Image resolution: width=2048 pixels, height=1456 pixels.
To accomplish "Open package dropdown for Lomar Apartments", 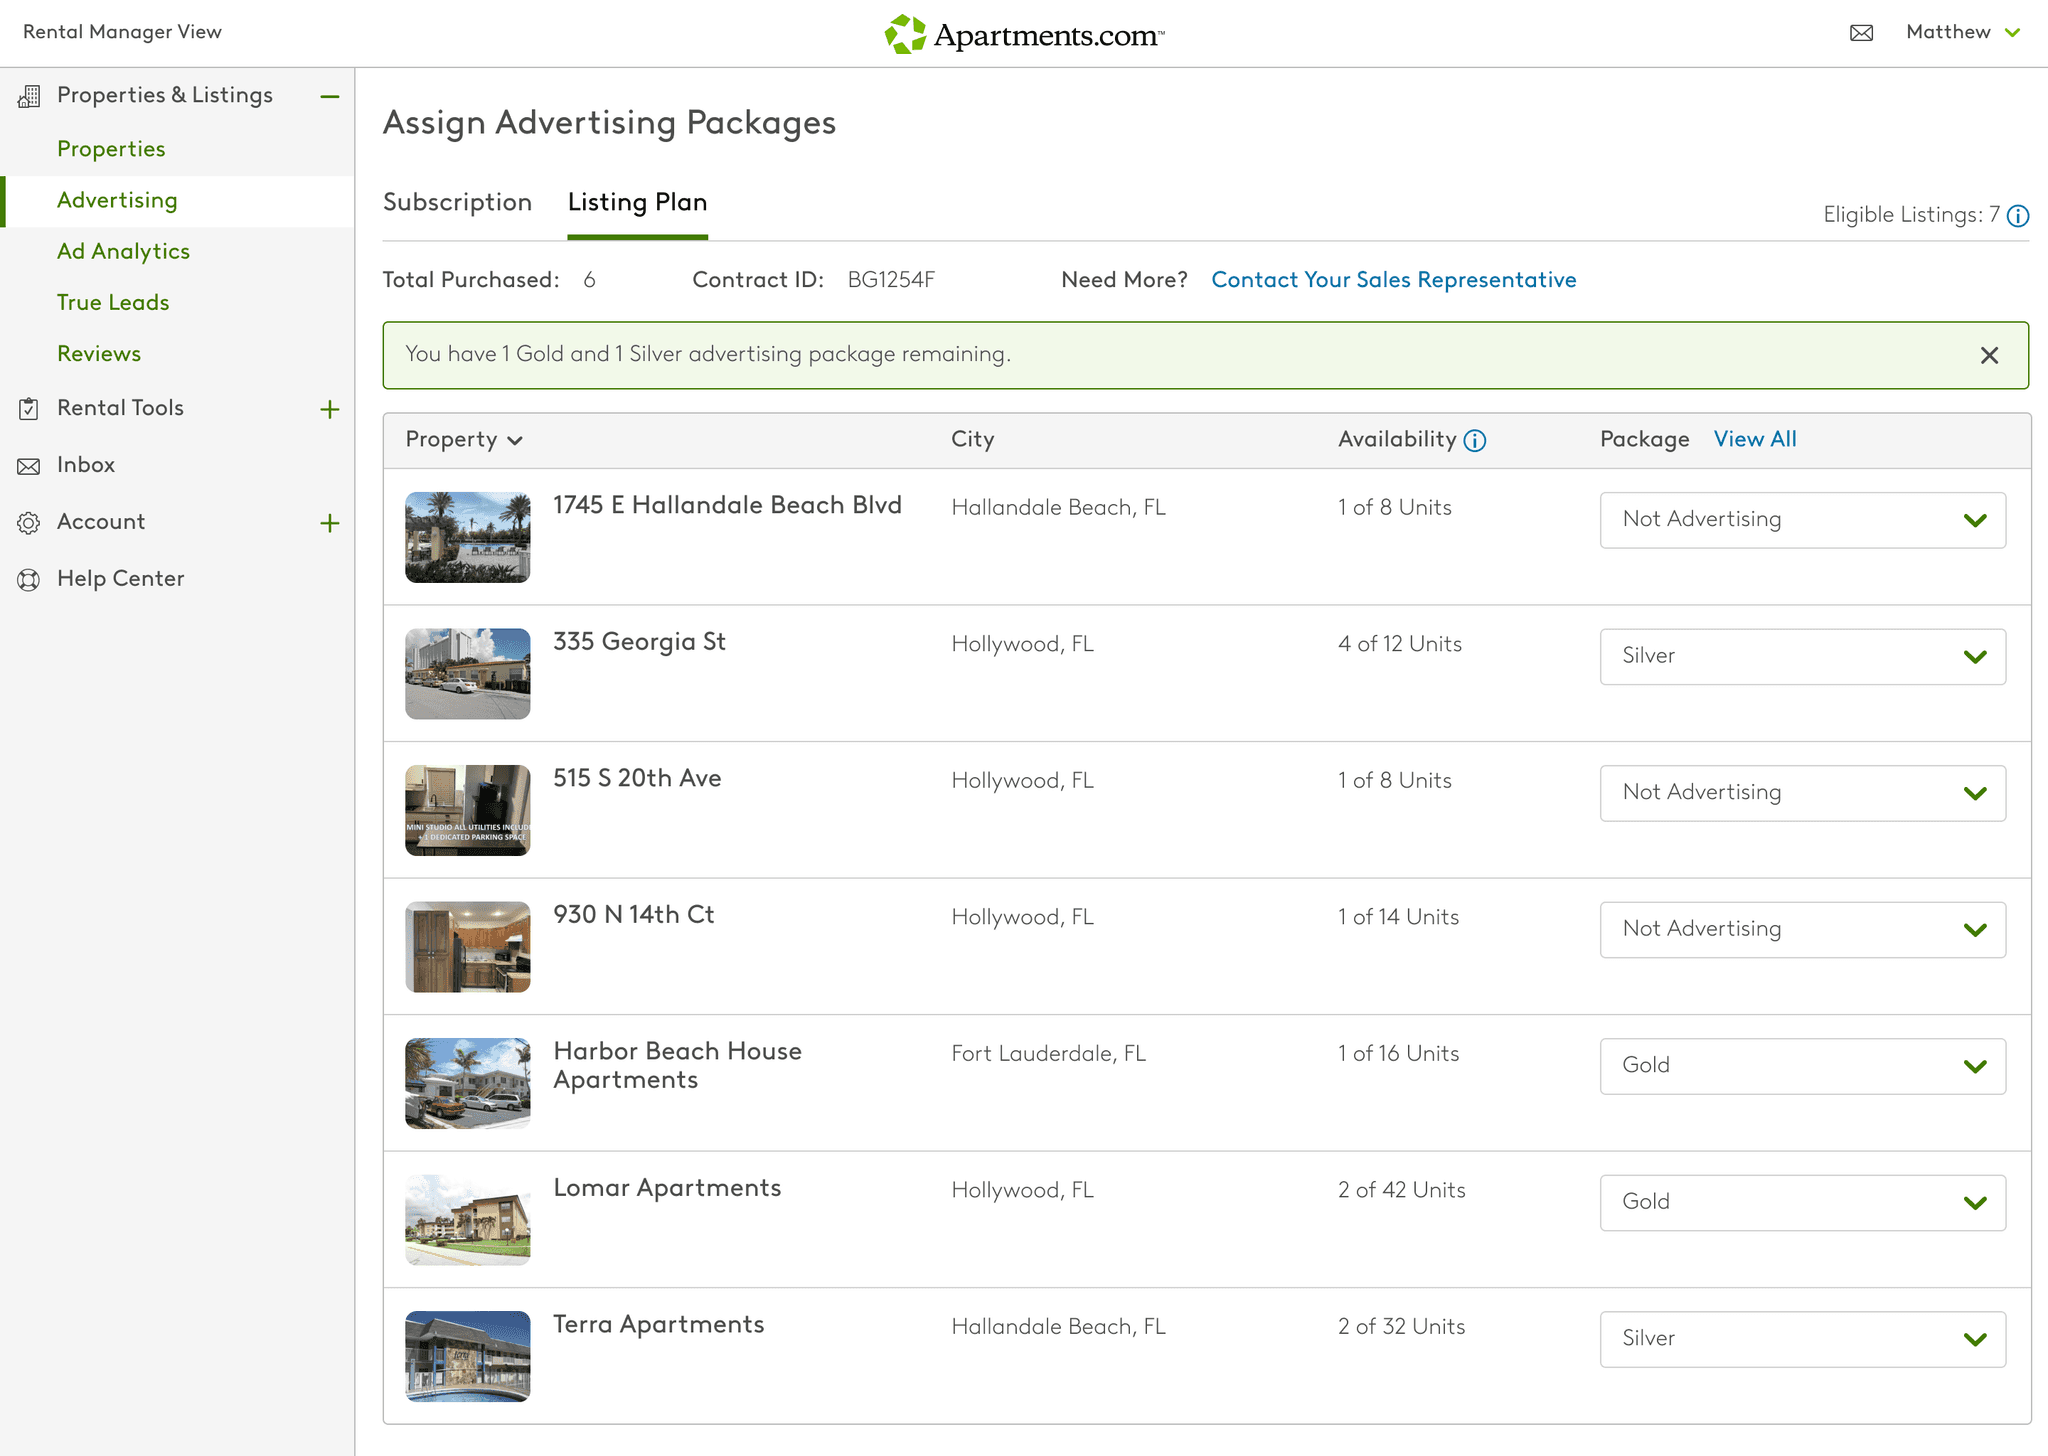I will point(1802,1203).
